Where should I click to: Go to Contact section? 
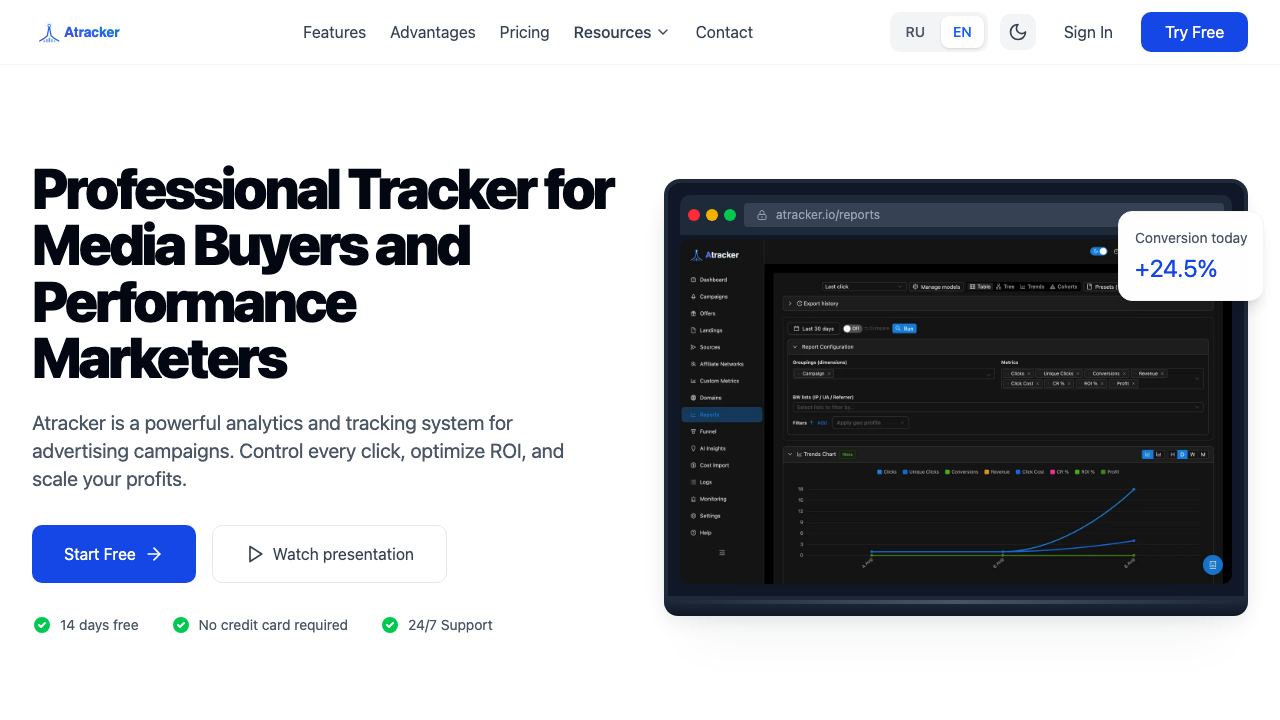tap(724, 32)
